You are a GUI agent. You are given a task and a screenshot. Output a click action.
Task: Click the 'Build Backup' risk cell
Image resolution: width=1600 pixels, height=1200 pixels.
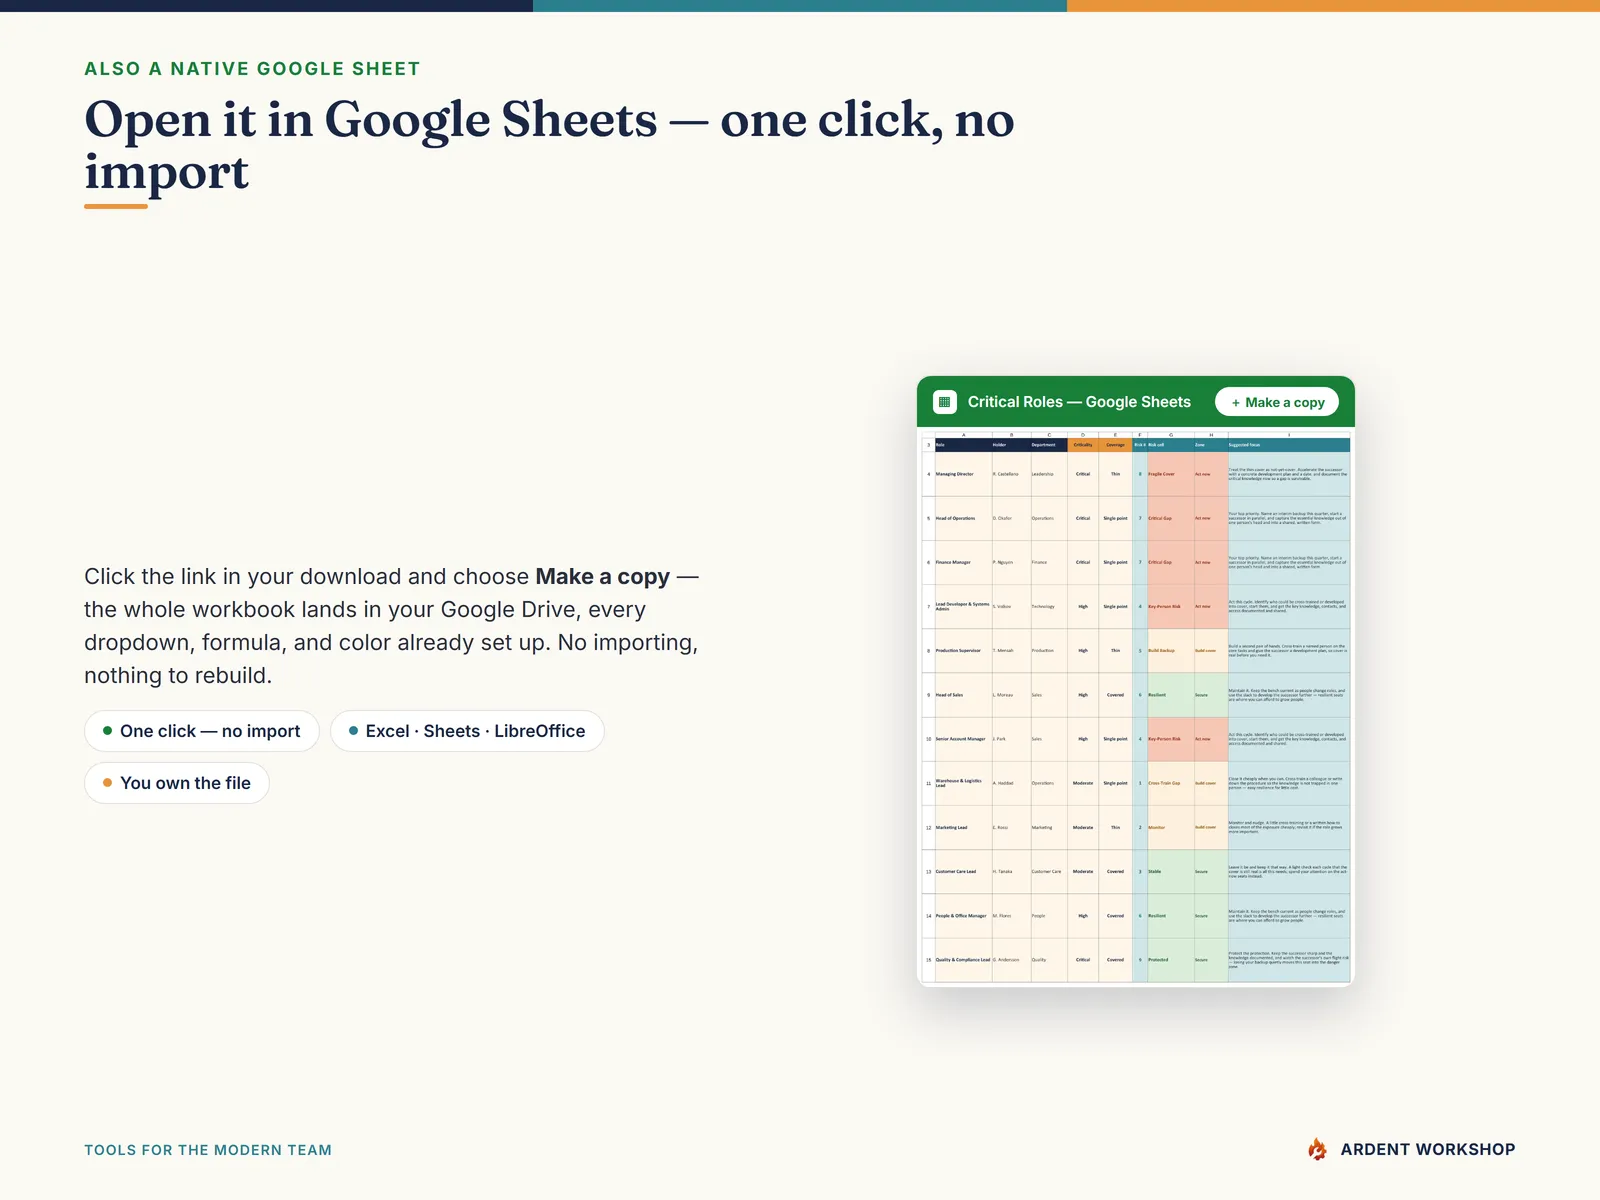tap(1170, 650)
